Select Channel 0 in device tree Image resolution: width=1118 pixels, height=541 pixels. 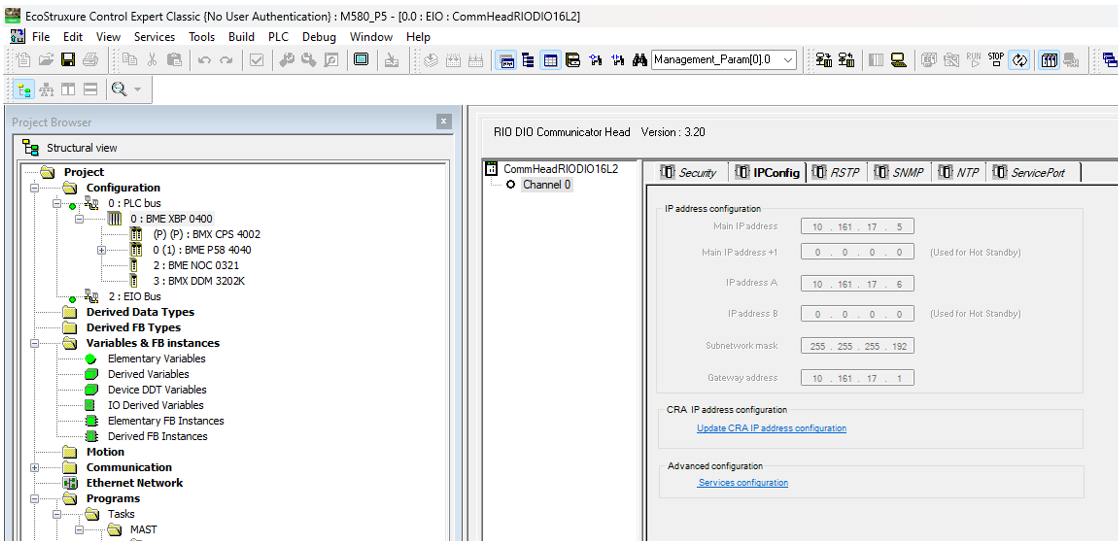point(546,185)
